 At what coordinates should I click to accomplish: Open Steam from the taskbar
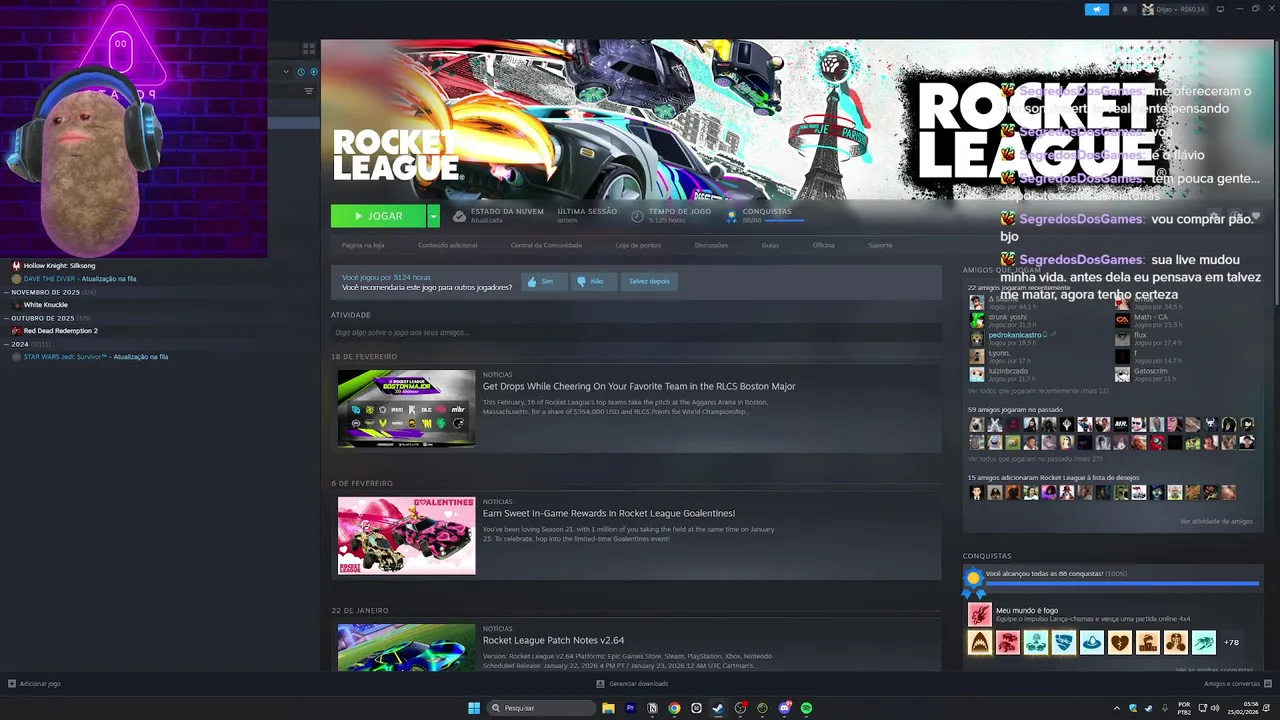point(718,708)
